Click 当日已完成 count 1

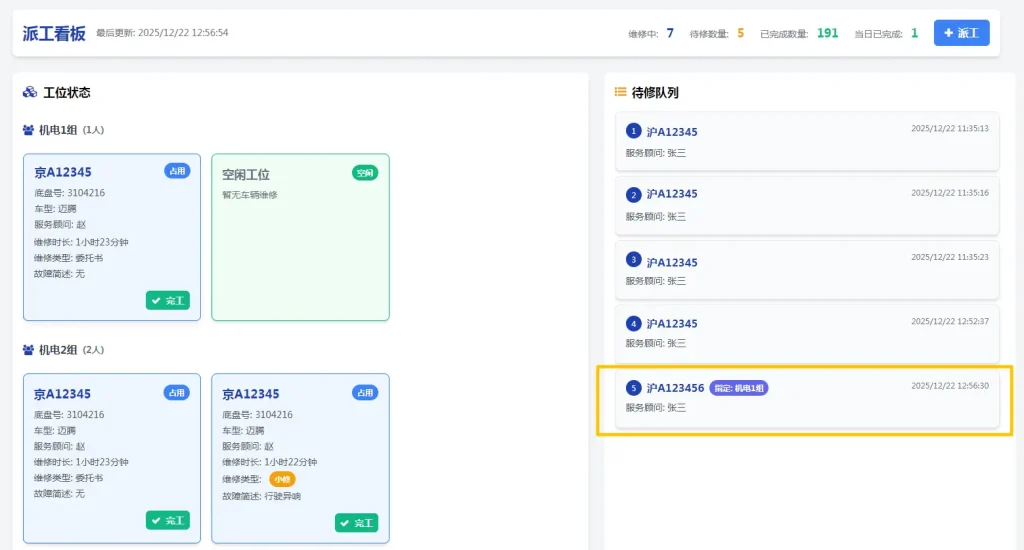click(914, 33)
